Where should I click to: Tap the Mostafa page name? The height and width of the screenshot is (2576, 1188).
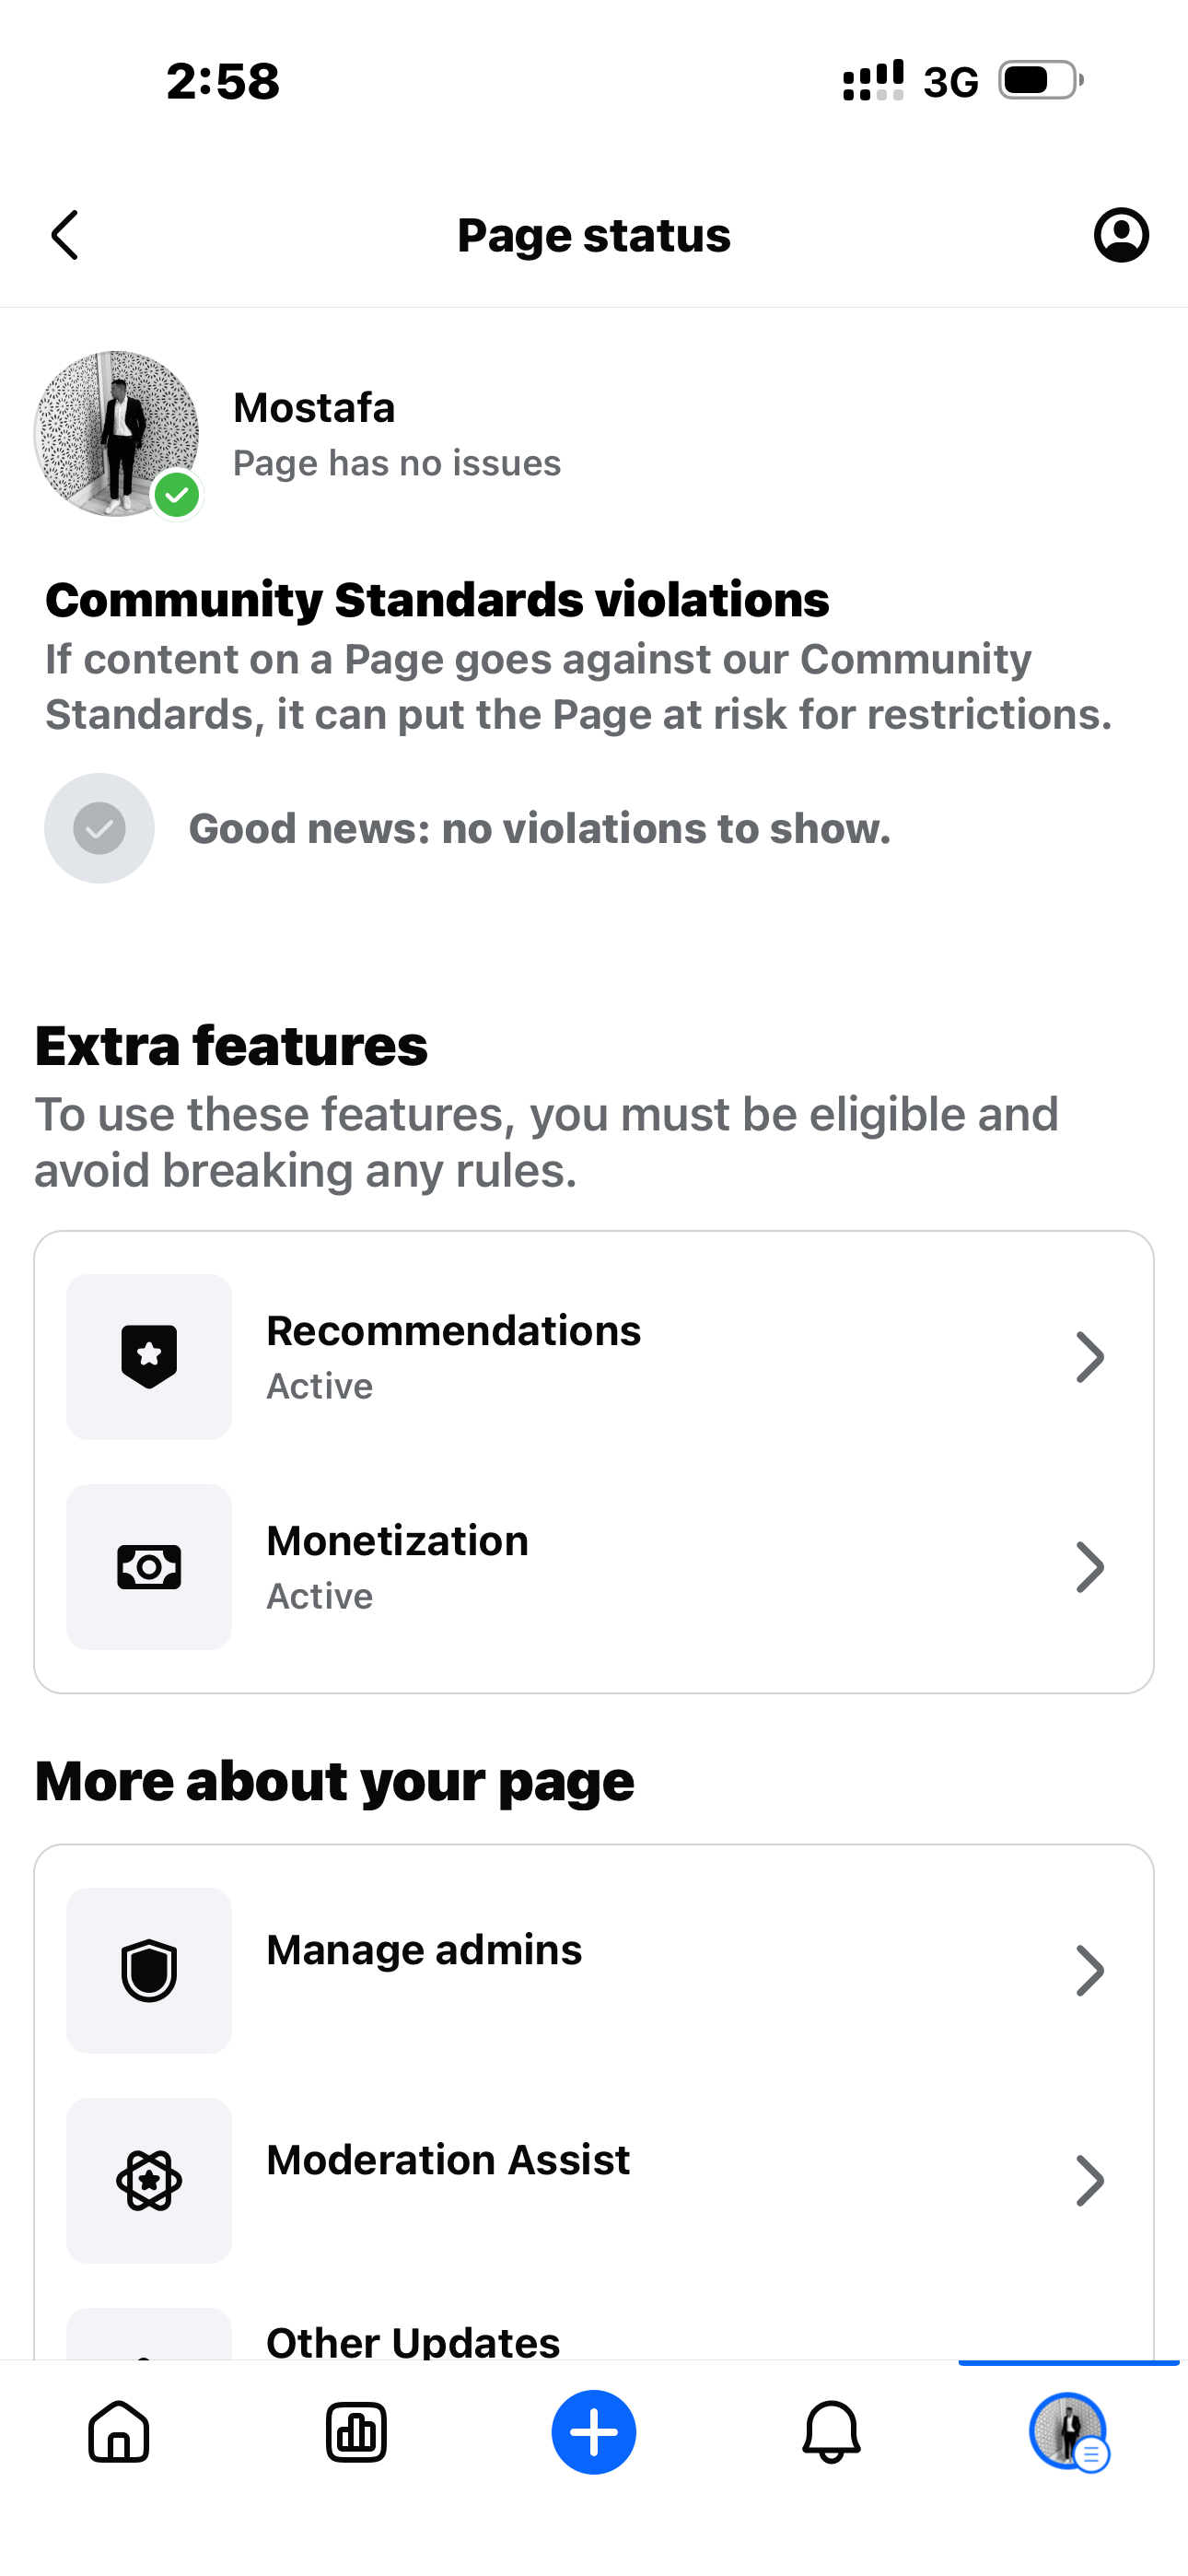coord(314,408)
